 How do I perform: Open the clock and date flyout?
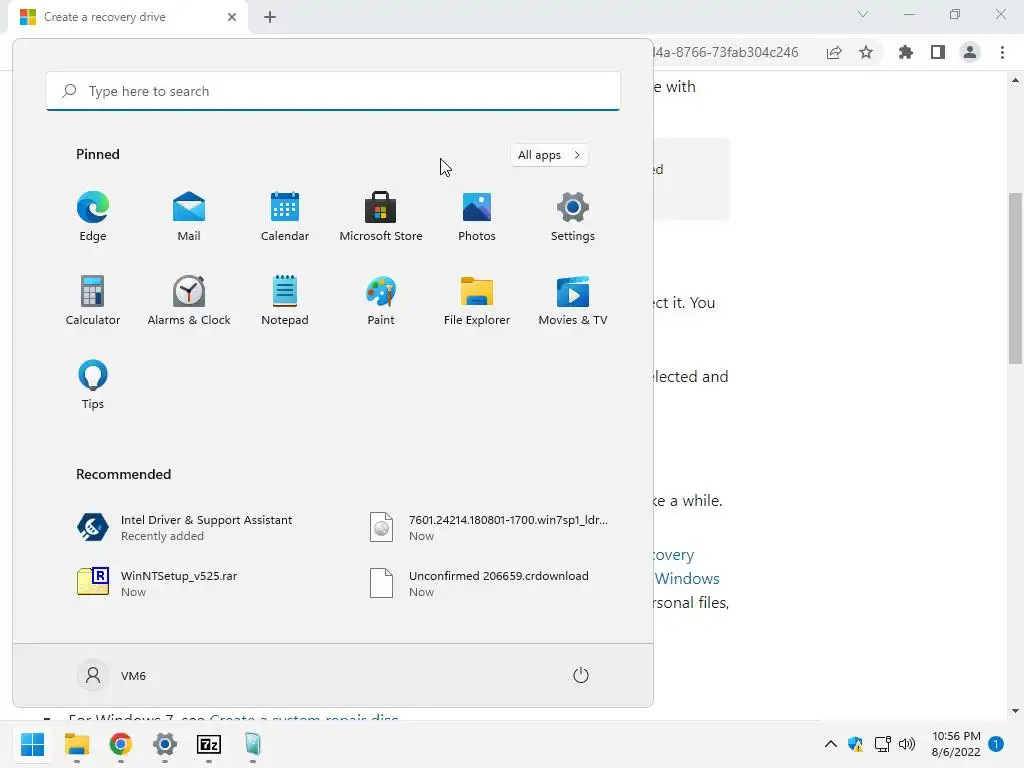(x=956, y=744)
